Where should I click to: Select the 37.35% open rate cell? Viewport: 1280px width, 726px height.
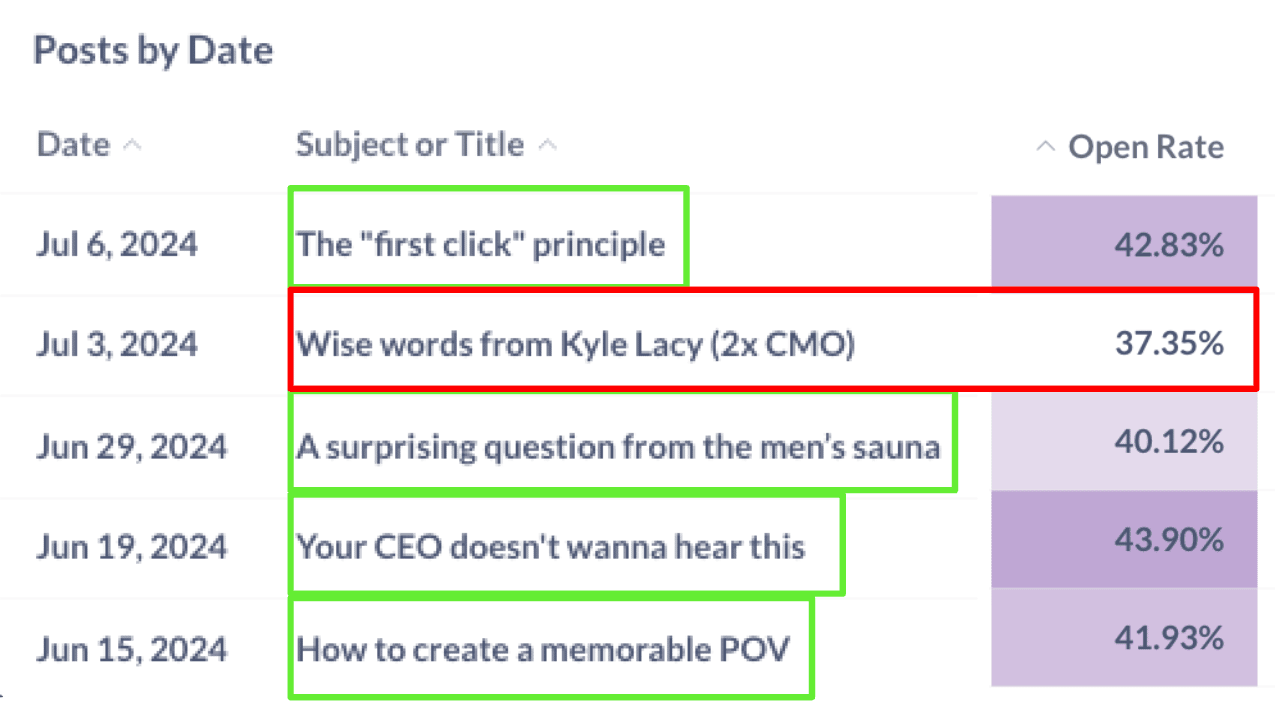coord(1169,344)
